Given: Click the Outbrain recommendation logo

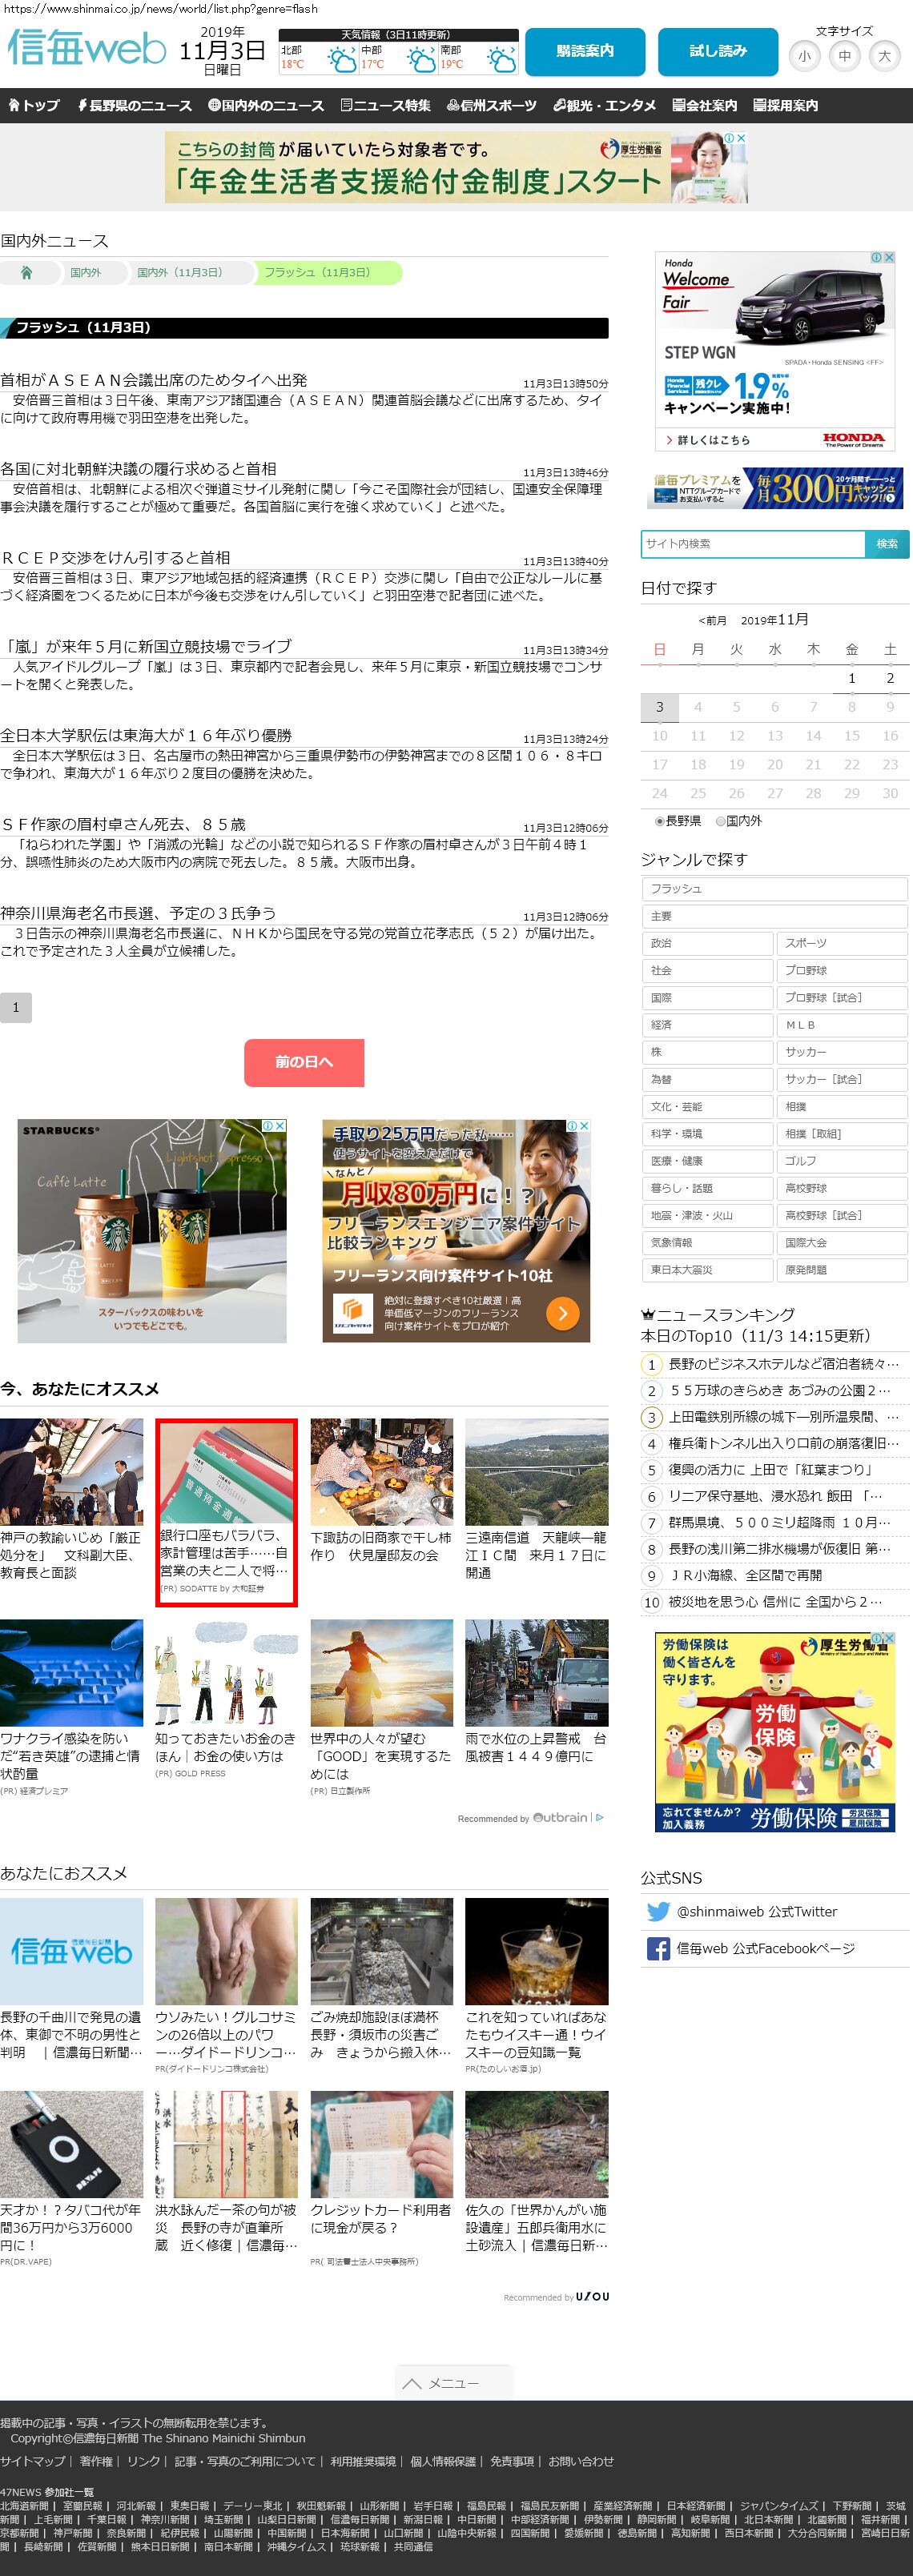Looking at the screenshot, I should pos(560,1817).
